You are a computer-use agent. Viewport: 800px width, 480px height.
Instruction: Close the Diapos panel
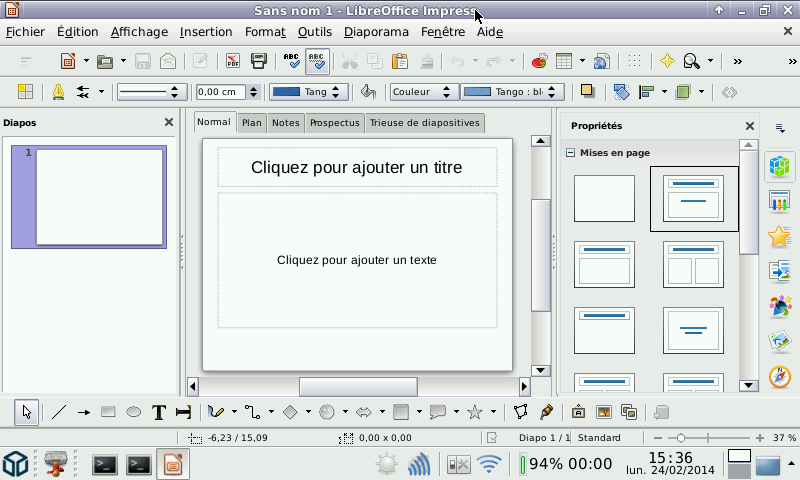tap(169, 122)
